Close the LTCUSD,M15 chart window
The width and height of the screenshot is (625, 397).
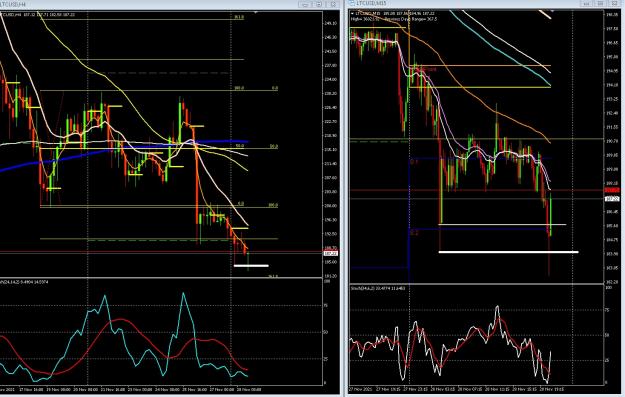click(x=614, y=4)
